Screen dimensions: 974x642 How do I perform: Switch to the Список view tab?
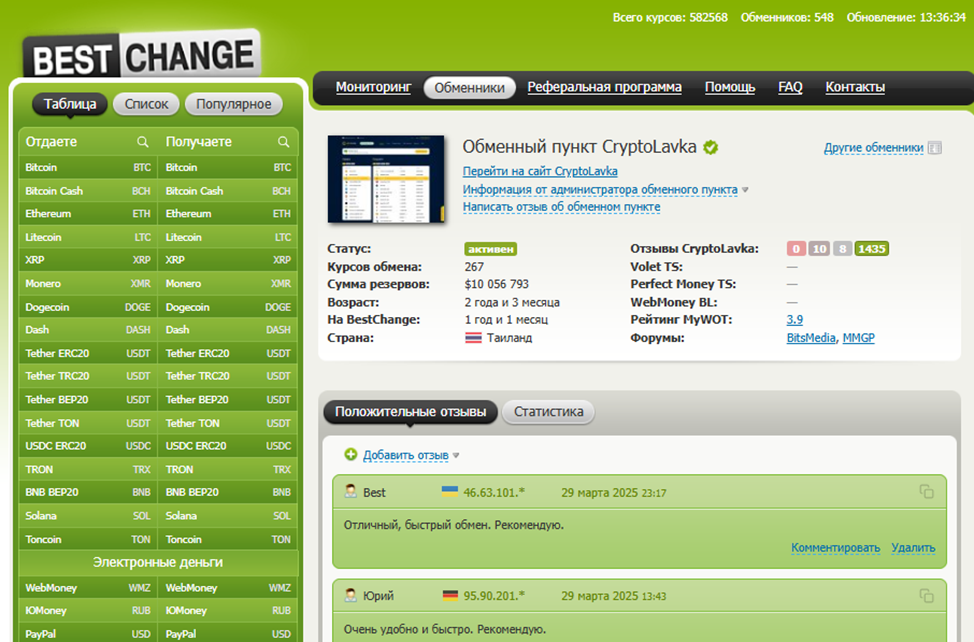click(x=146, y=104)
